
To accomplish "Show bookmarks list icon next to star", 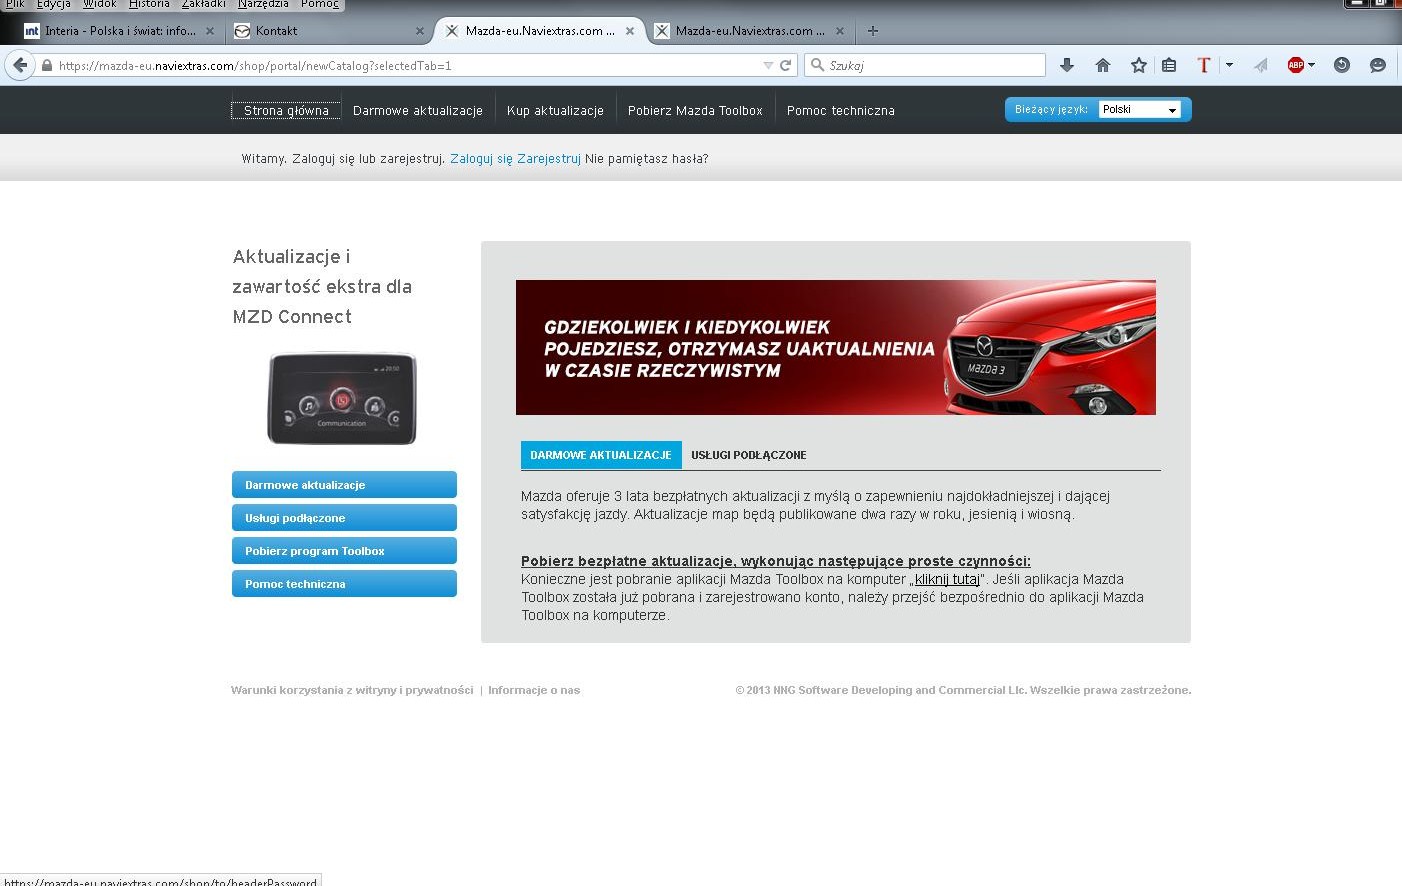I will coord(1169,65).
